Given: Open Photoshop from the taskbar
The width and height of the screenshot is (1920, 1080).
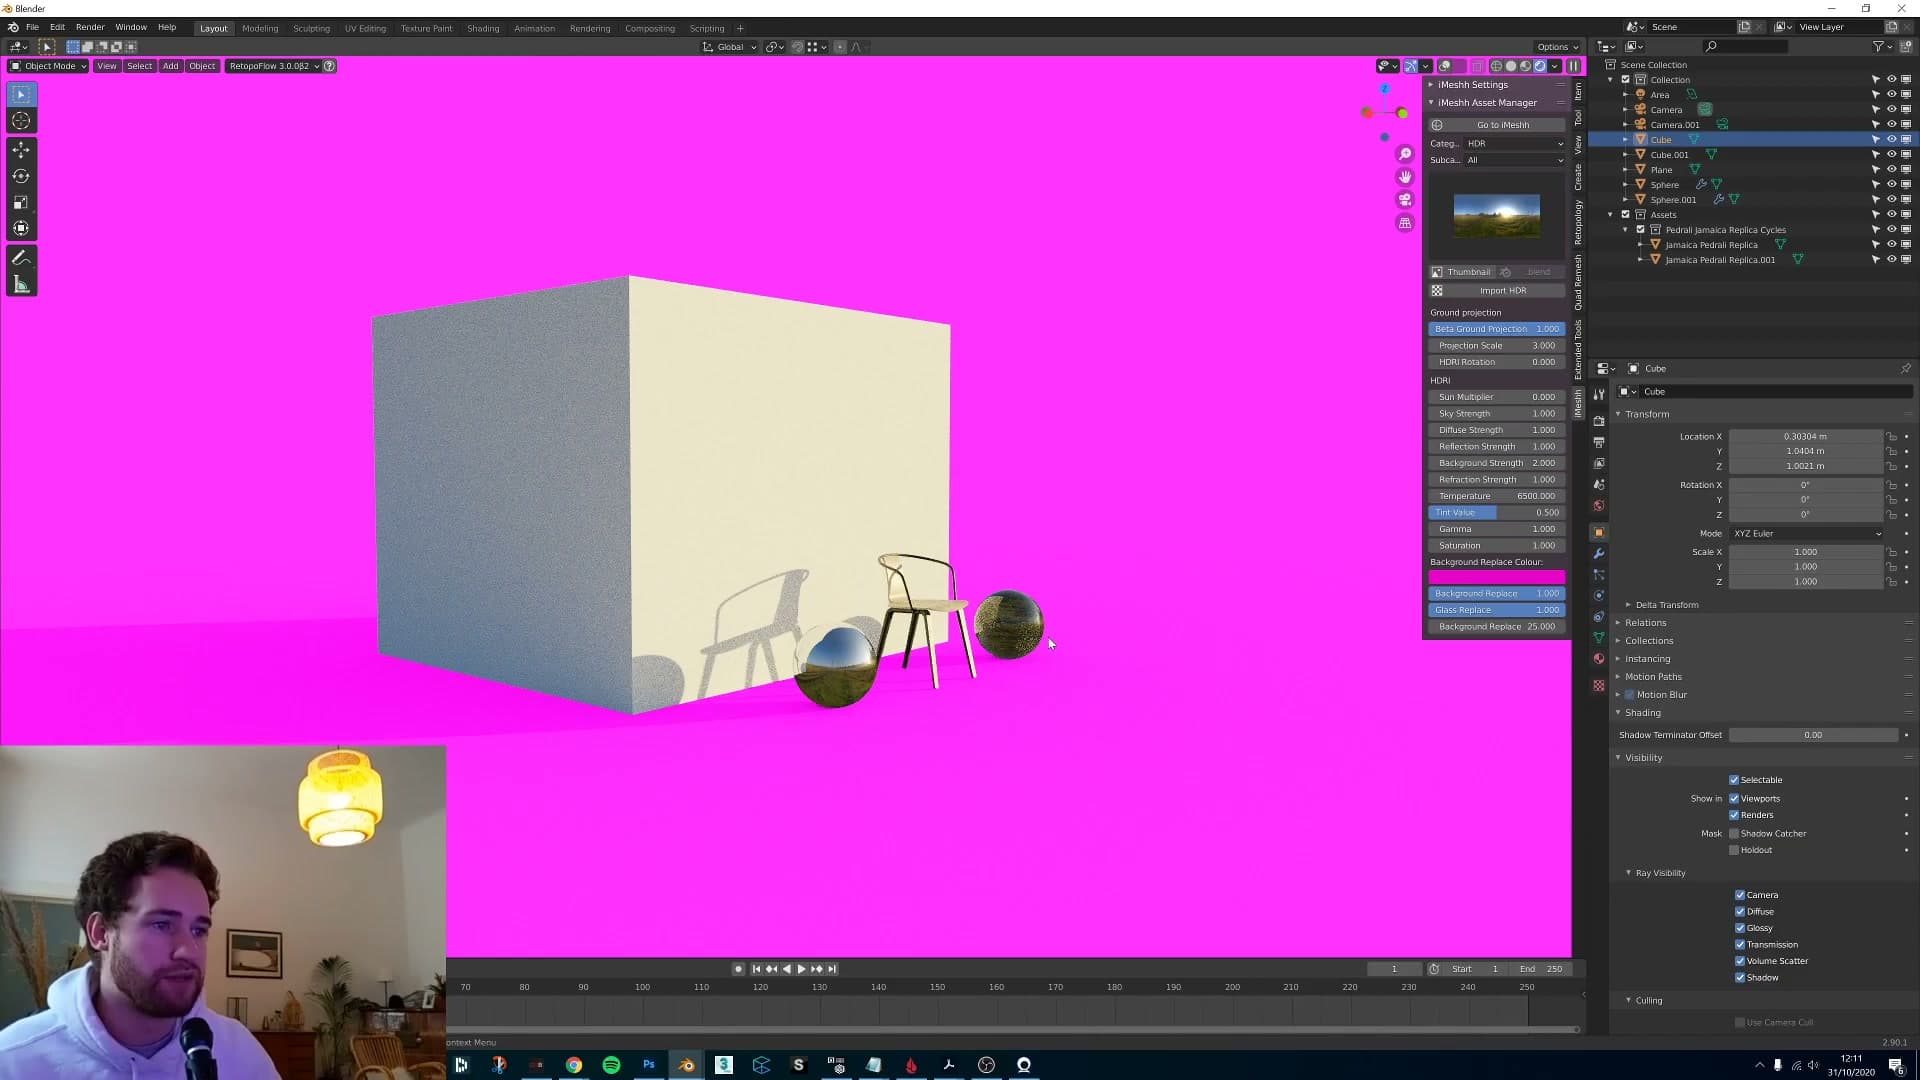Looking at the screenshot, I should 649,1065.
